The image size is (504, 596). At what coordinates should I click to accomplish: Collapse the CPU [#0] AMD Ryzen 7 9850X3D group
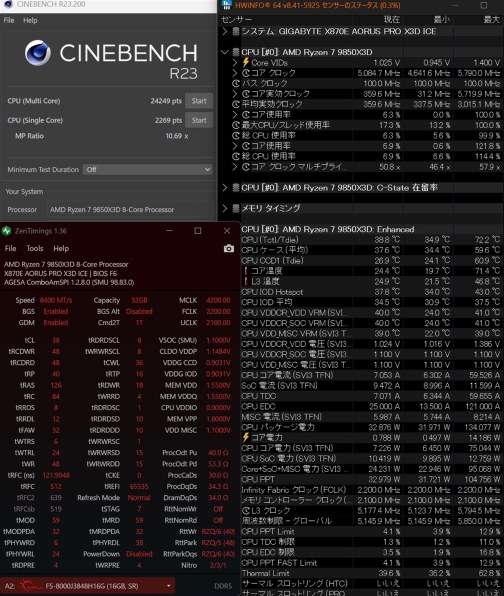click(224, 52)
